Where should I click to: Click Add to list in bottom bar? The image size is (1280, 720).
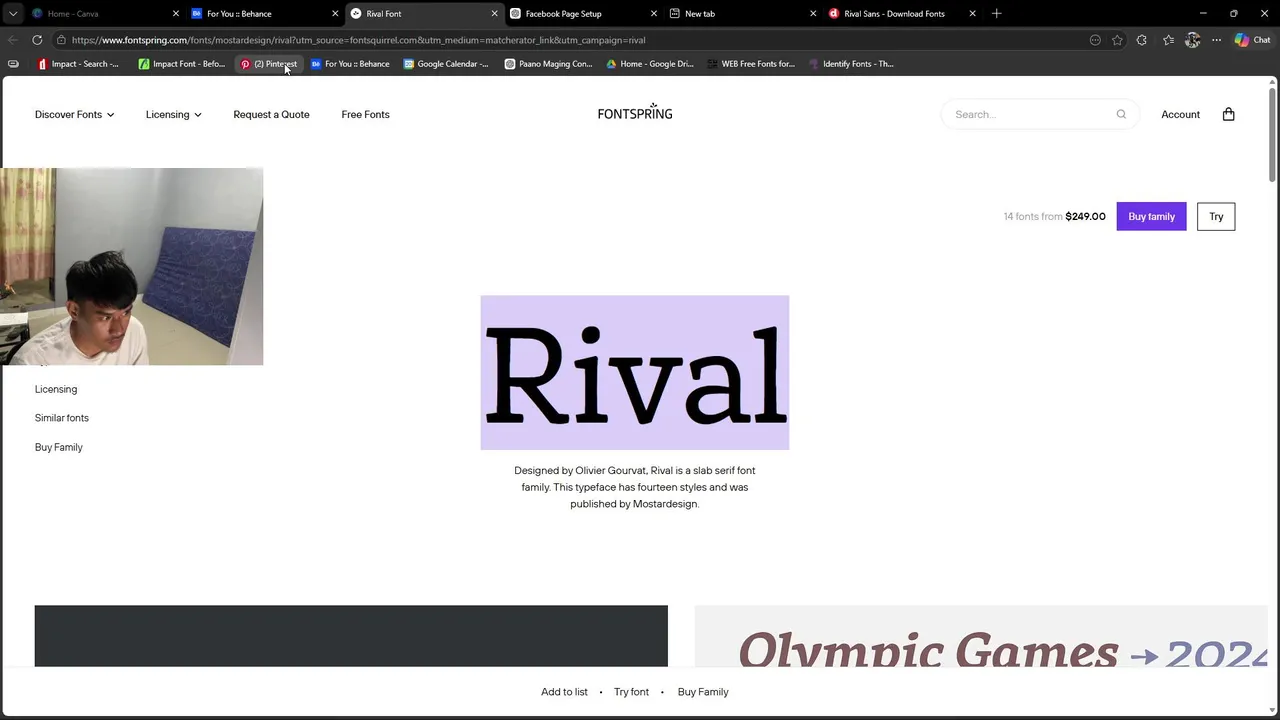pos(564,692)
